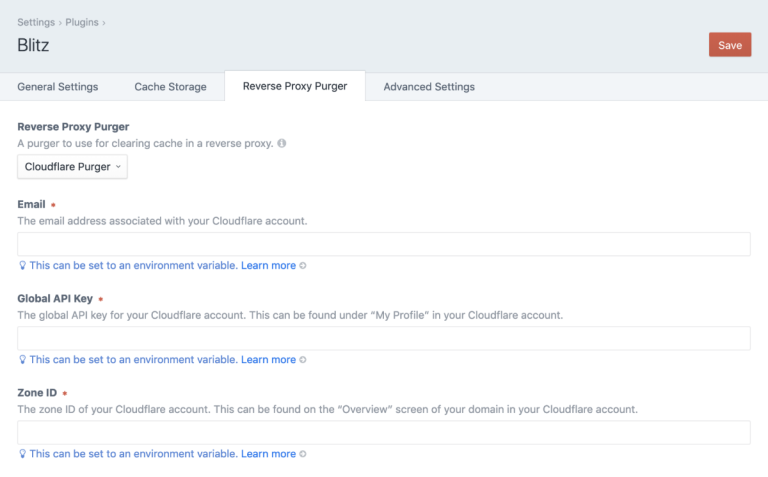
Task: Navigate to Settings in the breadcrumb
Action: [36, 22]
